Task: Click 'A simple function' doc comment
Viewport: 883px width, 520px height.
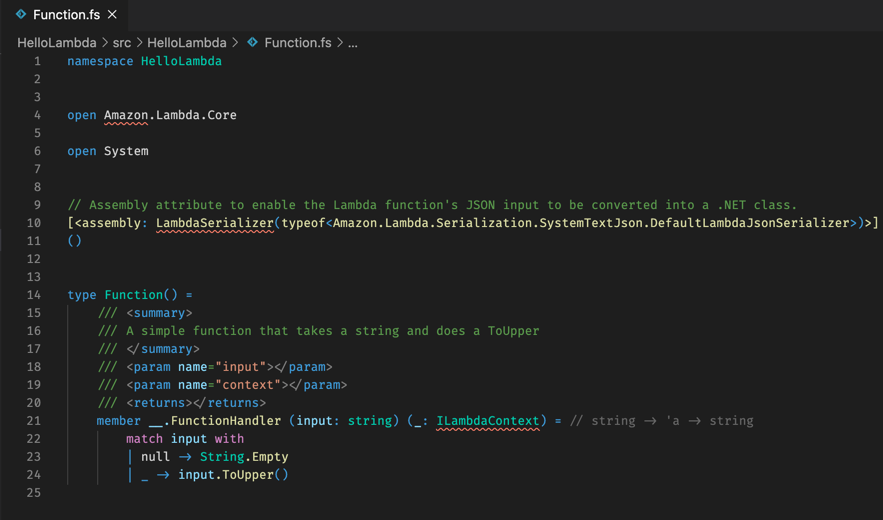Action: (332, 331)
